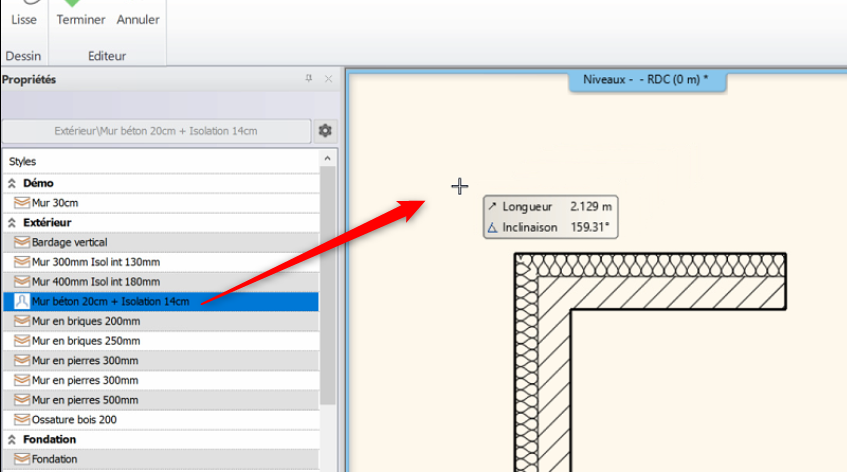Click the selected Mur béton style icon
The height and width of the screenshot is (472, 847).
22,301
